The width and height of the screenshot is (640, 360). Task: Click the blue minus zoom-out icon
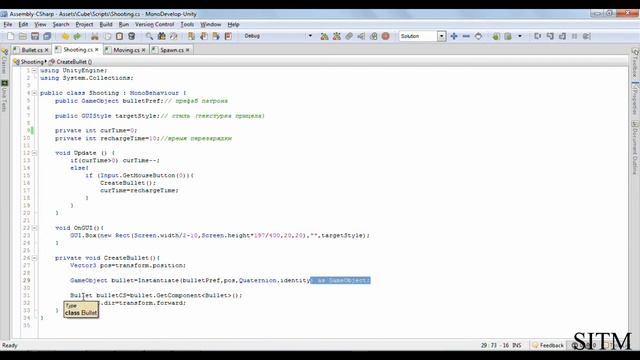point(466,36)
